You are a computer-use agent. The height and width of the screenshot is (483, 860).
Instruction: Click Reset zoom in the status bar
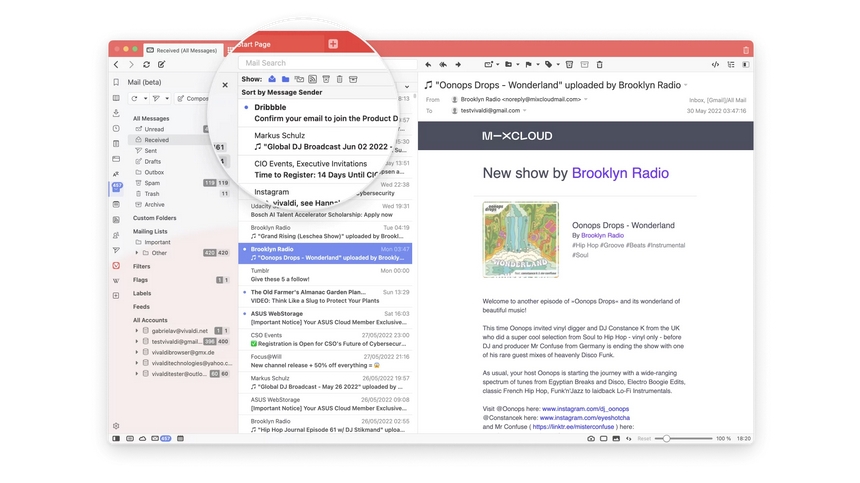[644, 439]
